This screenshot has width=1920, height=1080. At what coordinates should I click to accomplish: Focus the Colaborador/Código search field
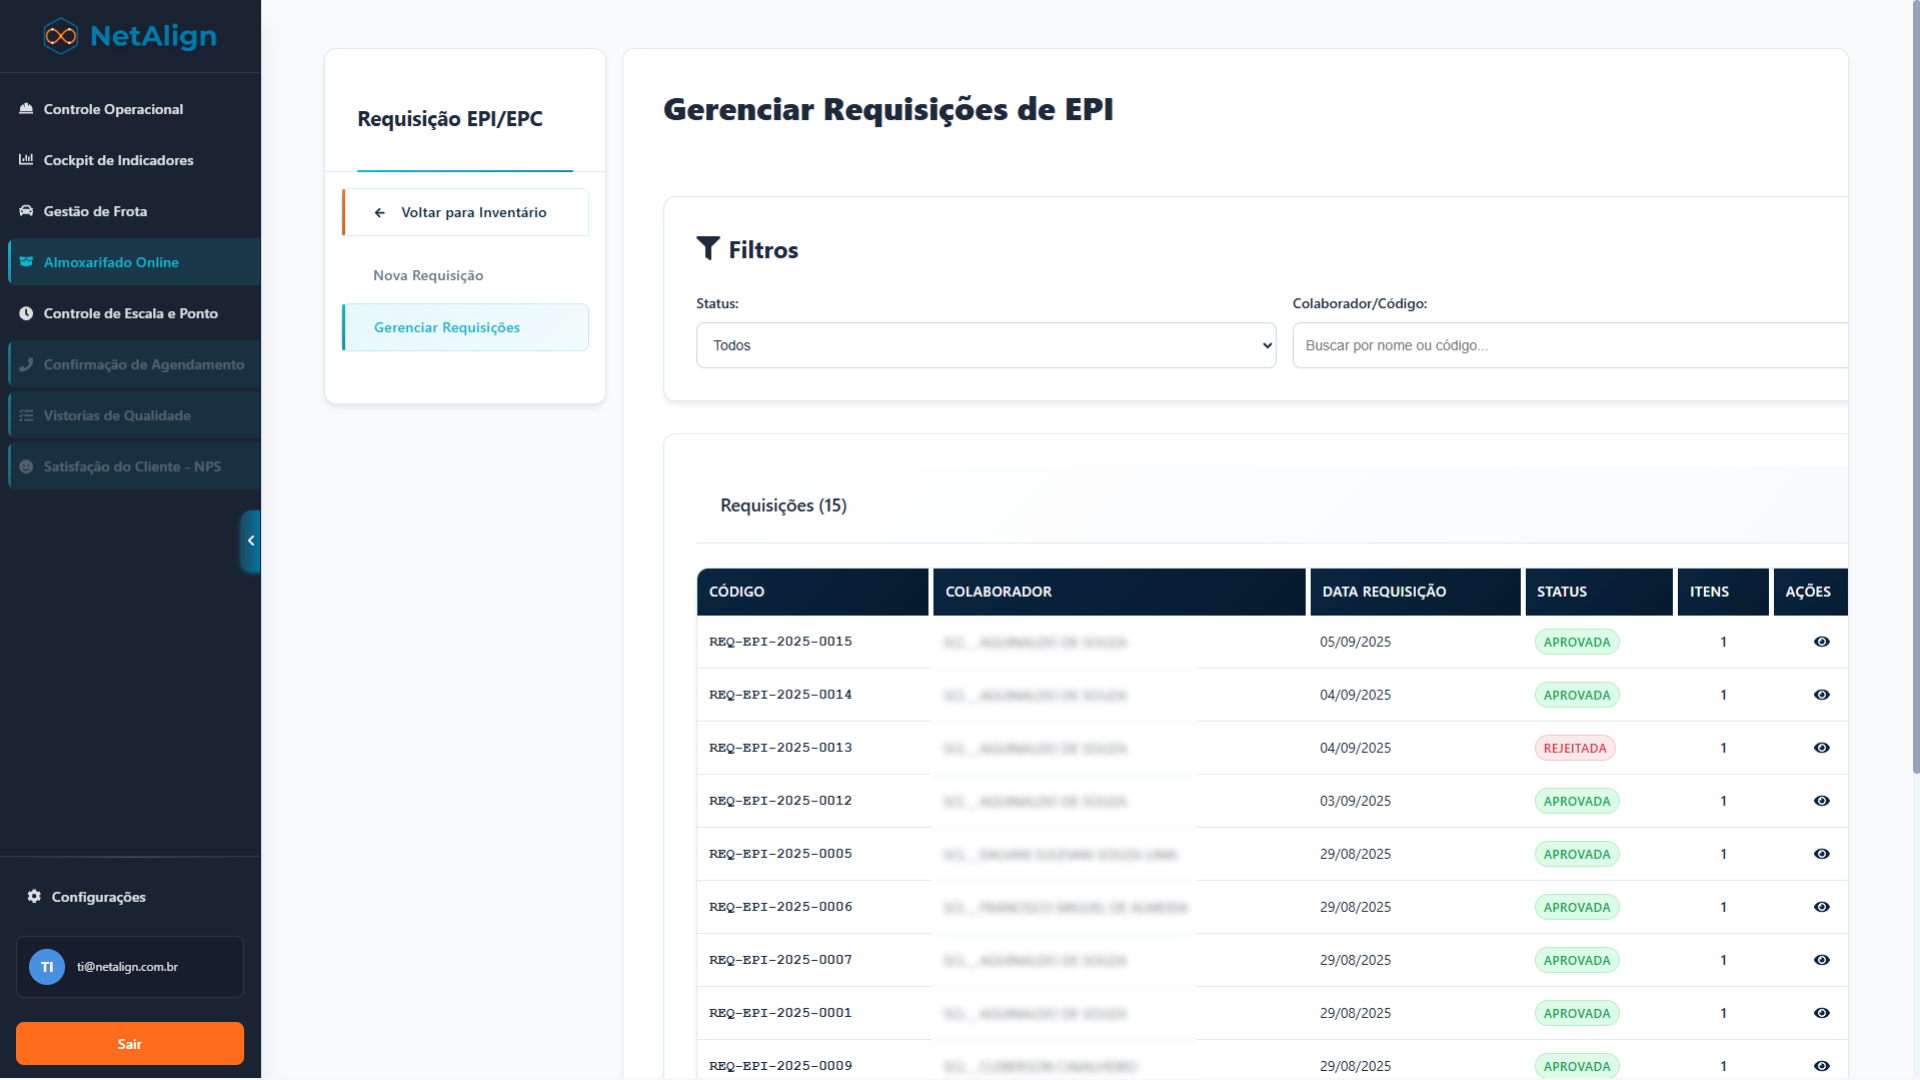tap(1570, 345)
